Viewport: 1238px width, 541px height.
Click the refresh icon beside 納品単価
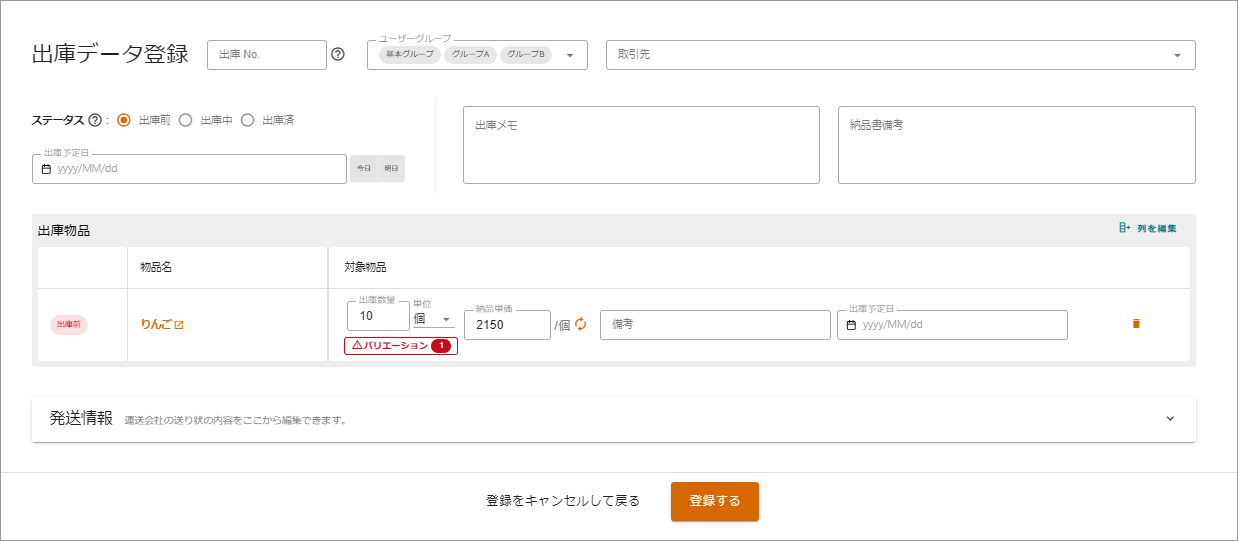point(581,324)
